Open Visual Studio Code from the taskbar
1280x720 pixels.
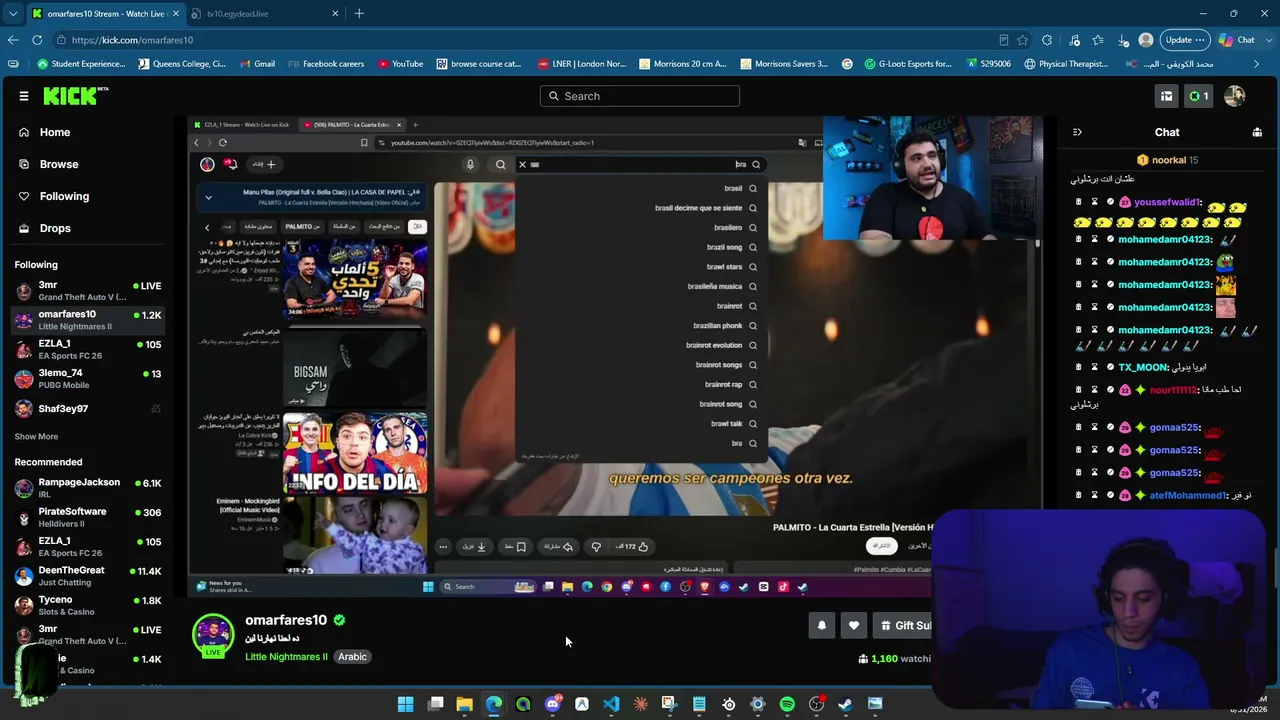tap(611, 704)
